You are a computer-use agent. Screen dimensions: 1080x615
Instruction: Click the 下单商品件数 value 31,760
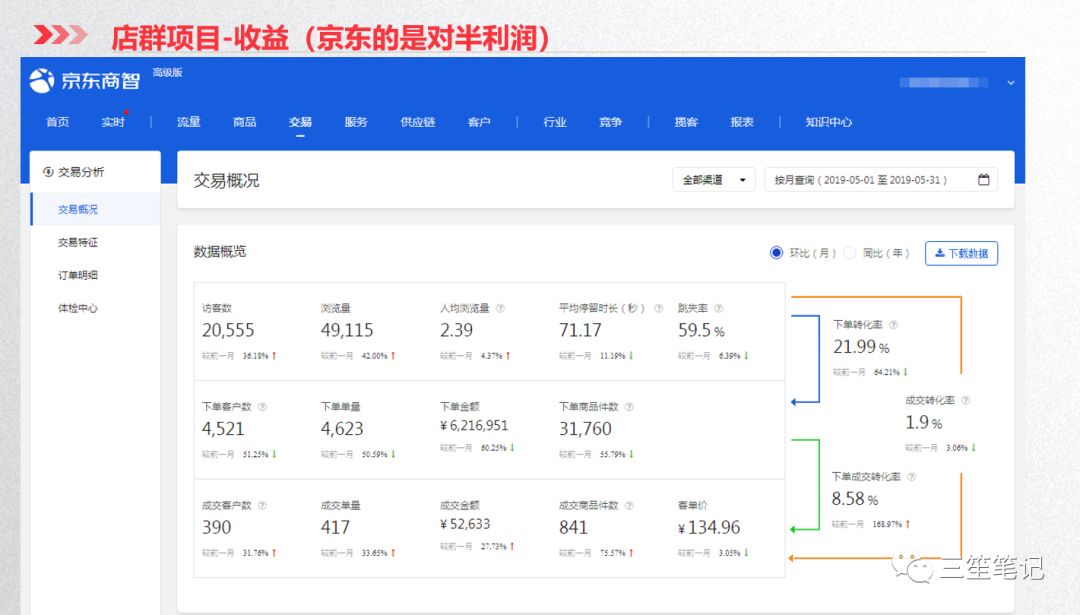(585, 429)
